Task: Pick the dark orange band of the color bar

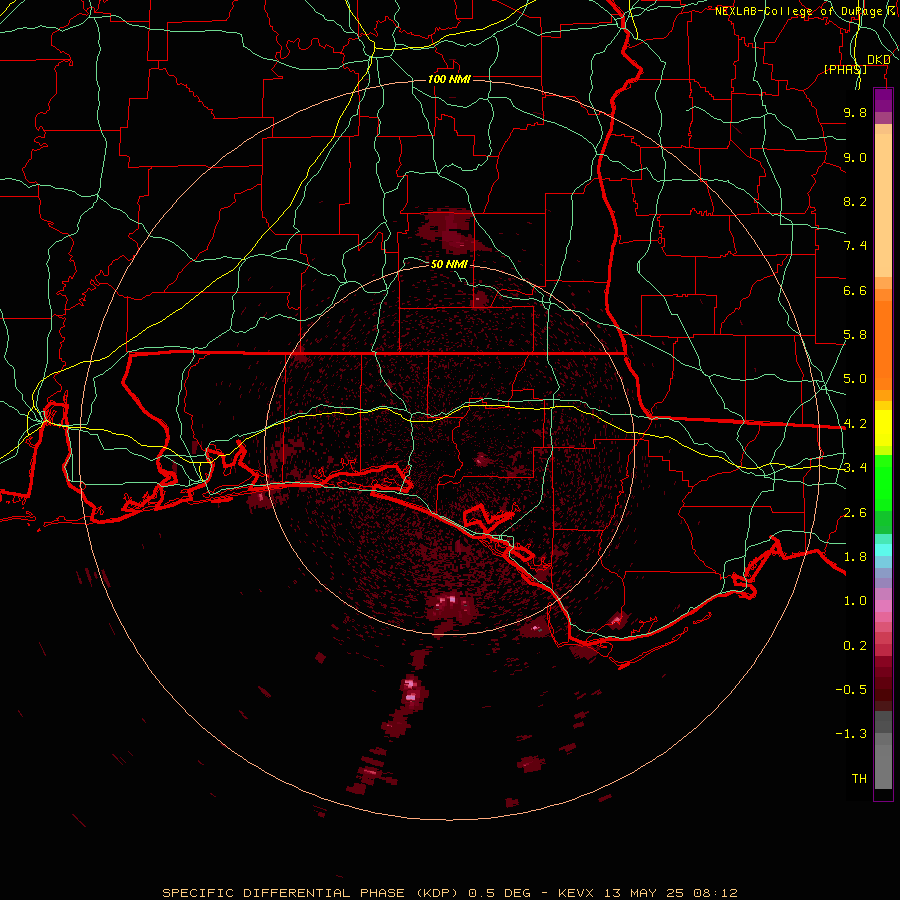Action: click(x=883, y=346)
